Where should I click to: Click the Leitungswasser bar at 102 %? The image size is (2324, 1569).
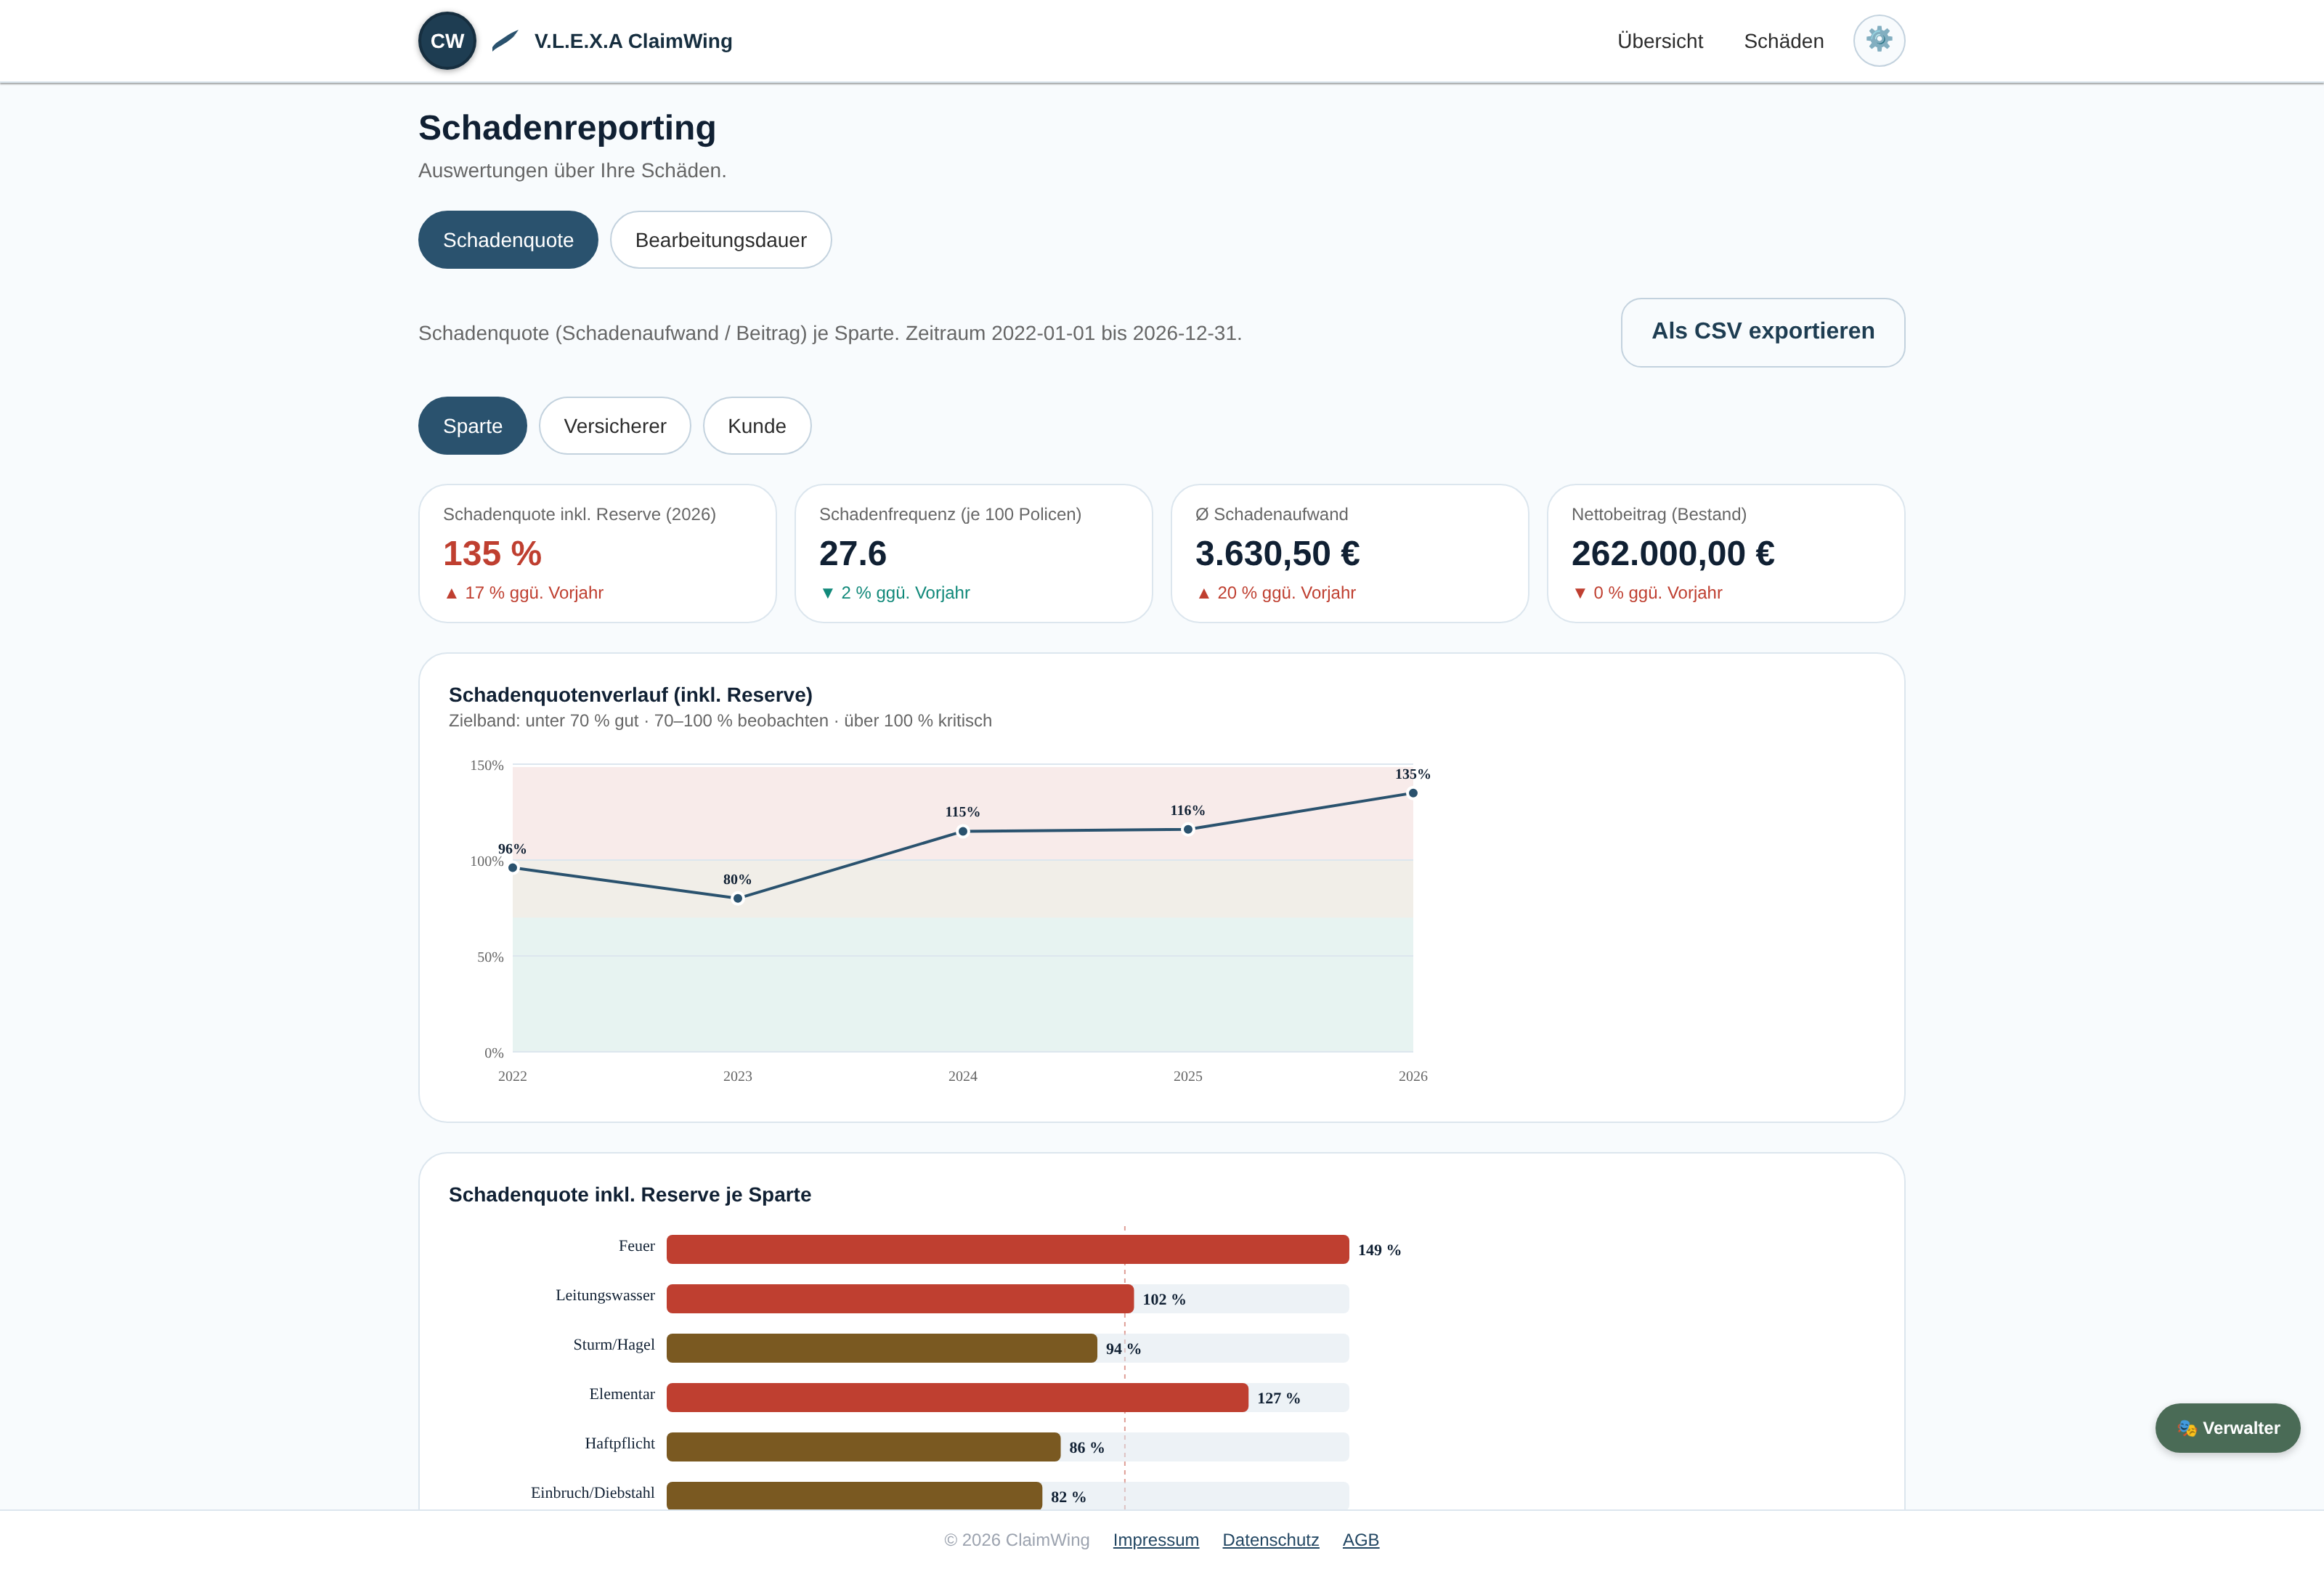[900, 1298]
